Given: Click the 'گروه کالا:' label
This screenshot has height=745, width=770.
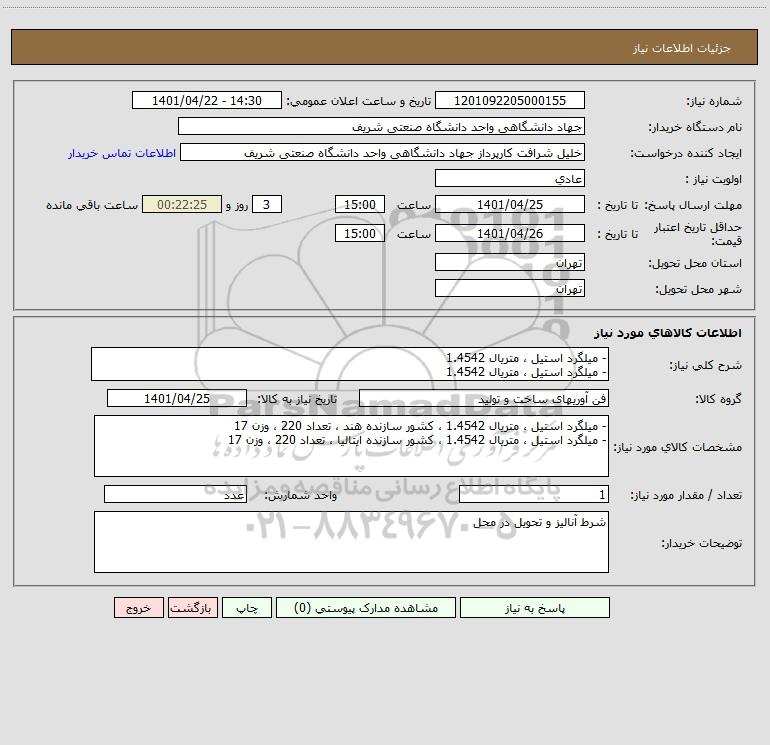Looking at the screenshot, I should 718,399.
